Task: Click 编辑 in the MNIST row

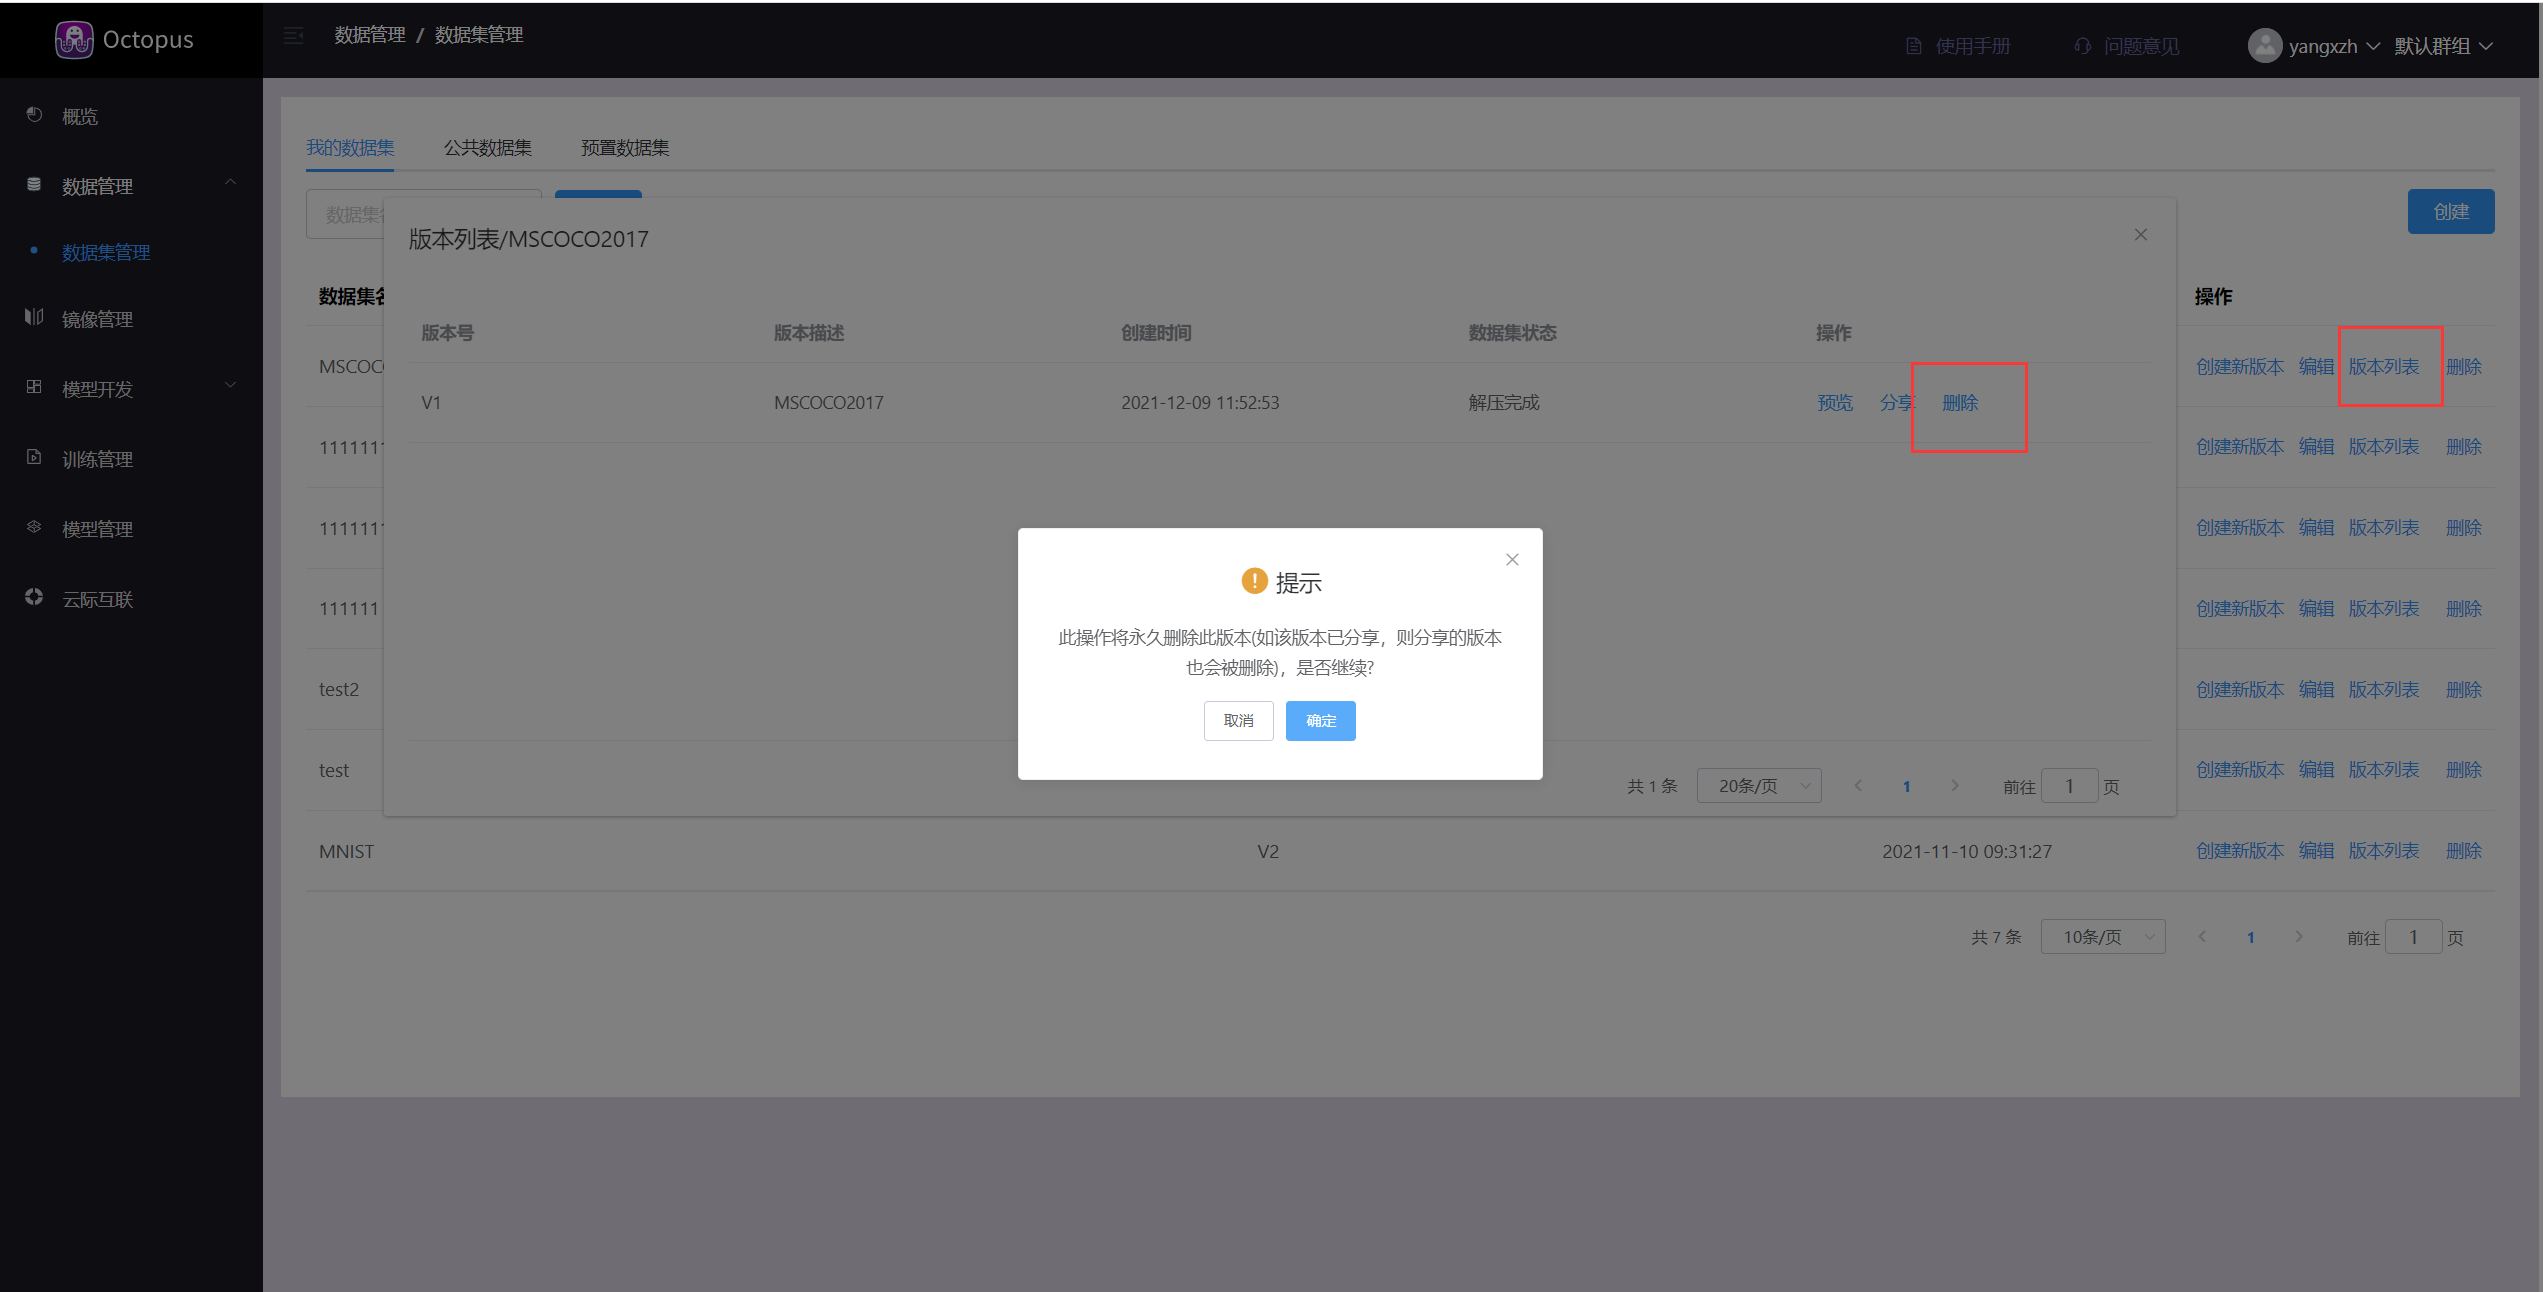Action: pos(2316,851)
